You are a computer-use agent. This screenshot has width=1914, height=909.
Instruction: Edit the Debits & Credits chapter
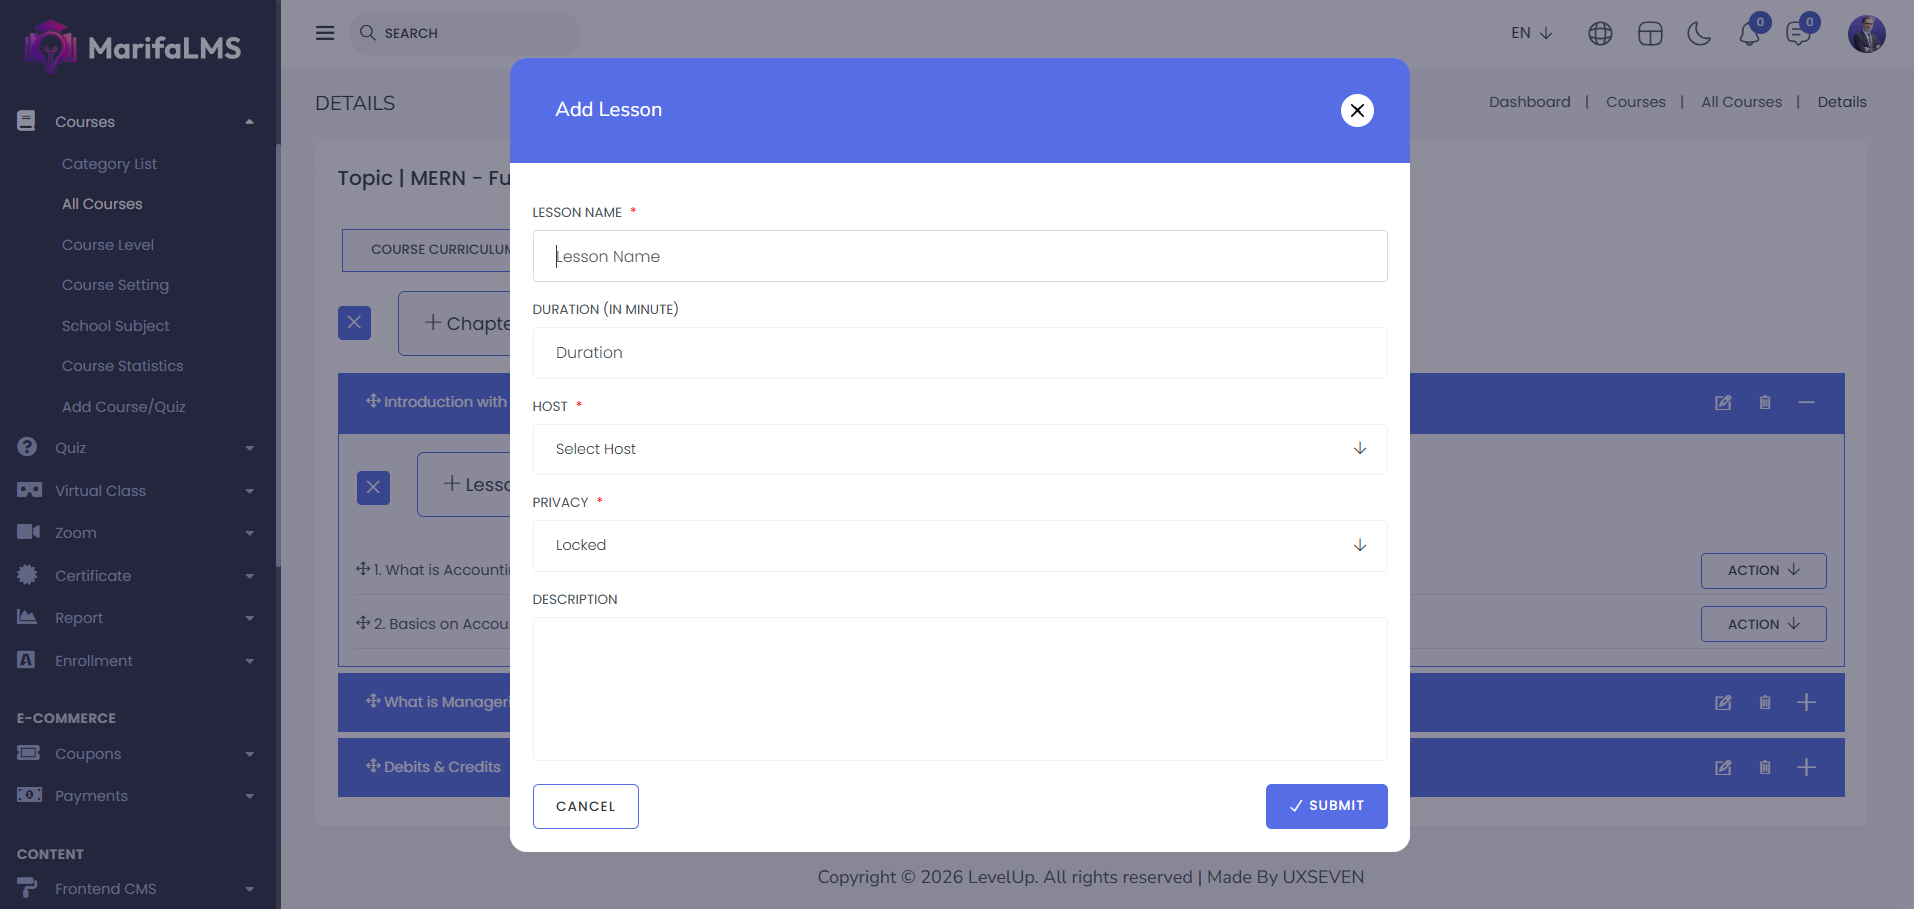coord(1723,768)
